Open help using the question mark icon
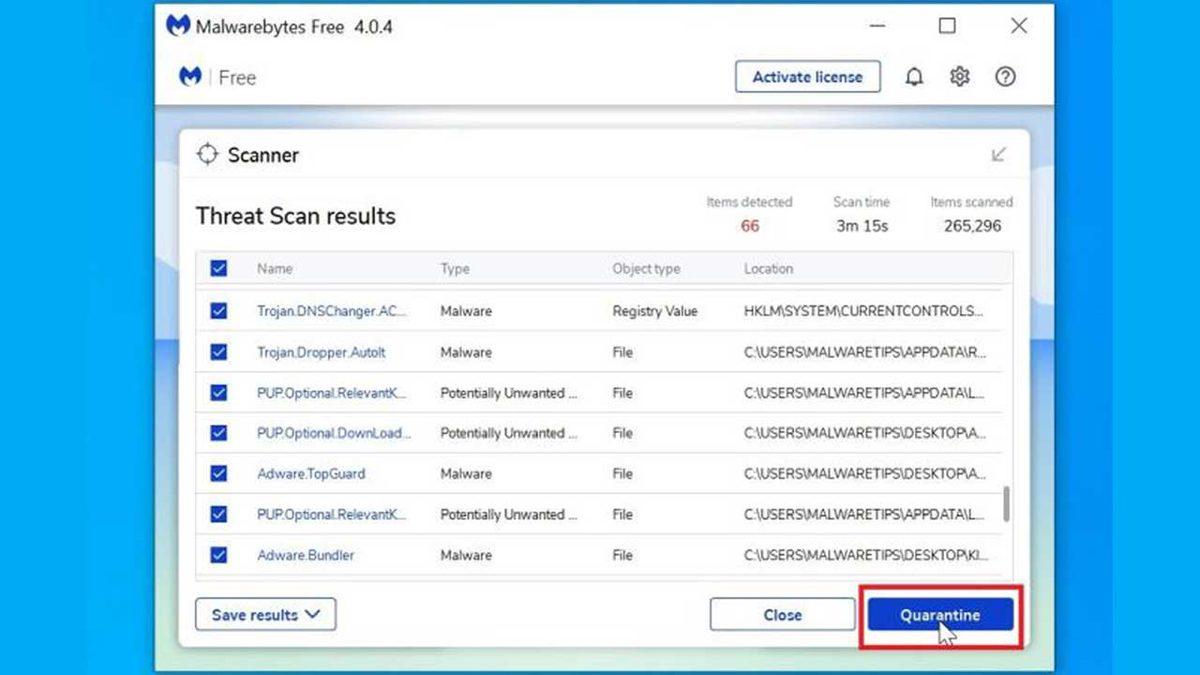The image size is (1200, 675). point(1005,76)
